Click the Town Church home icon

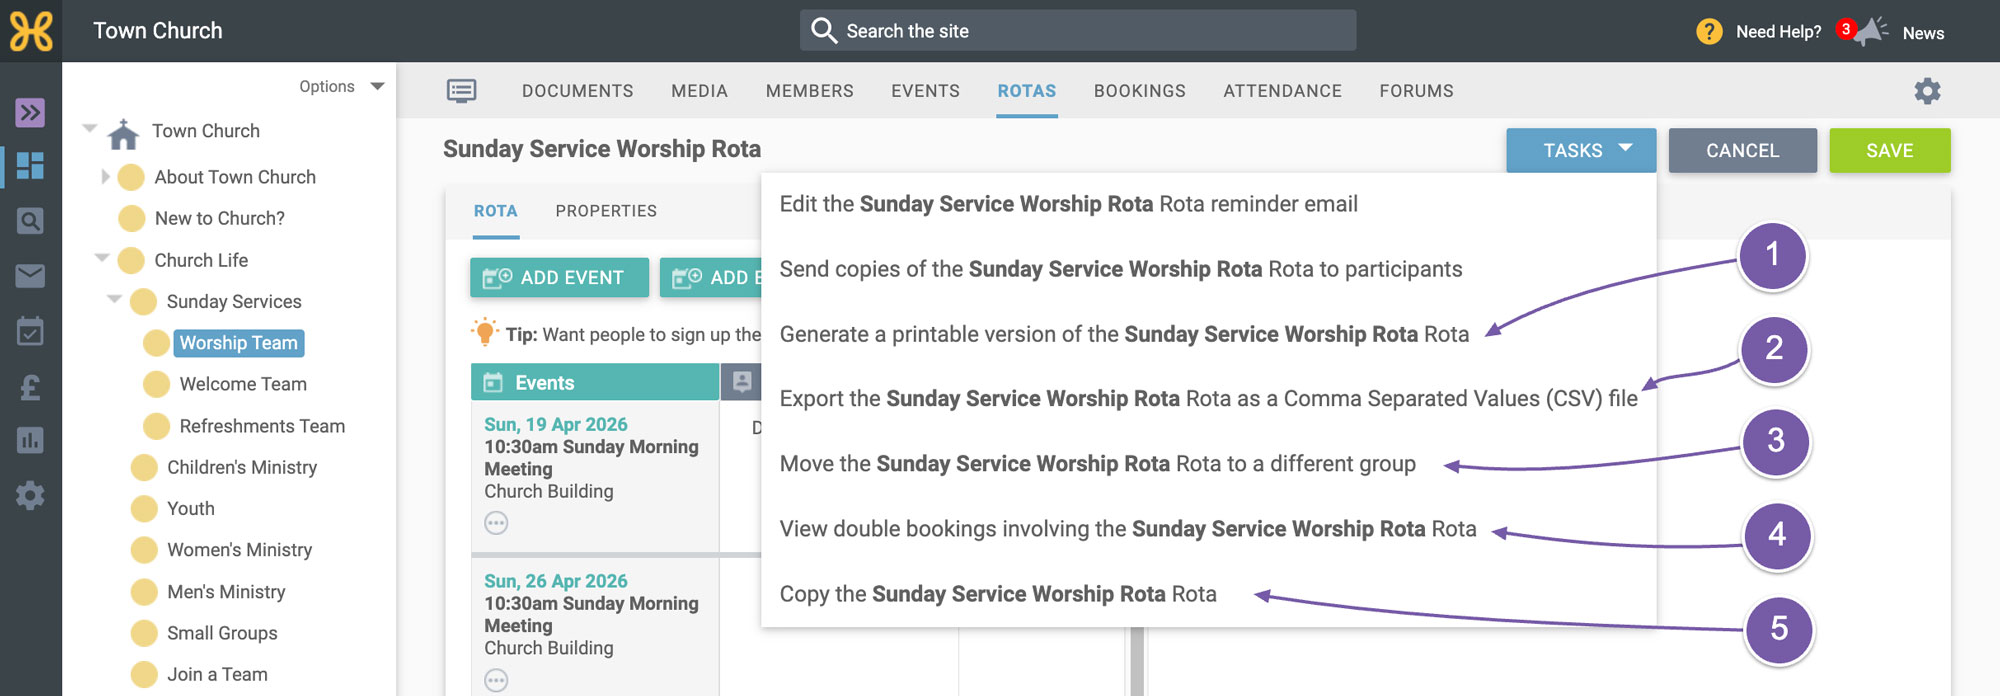tap(123, 133)
